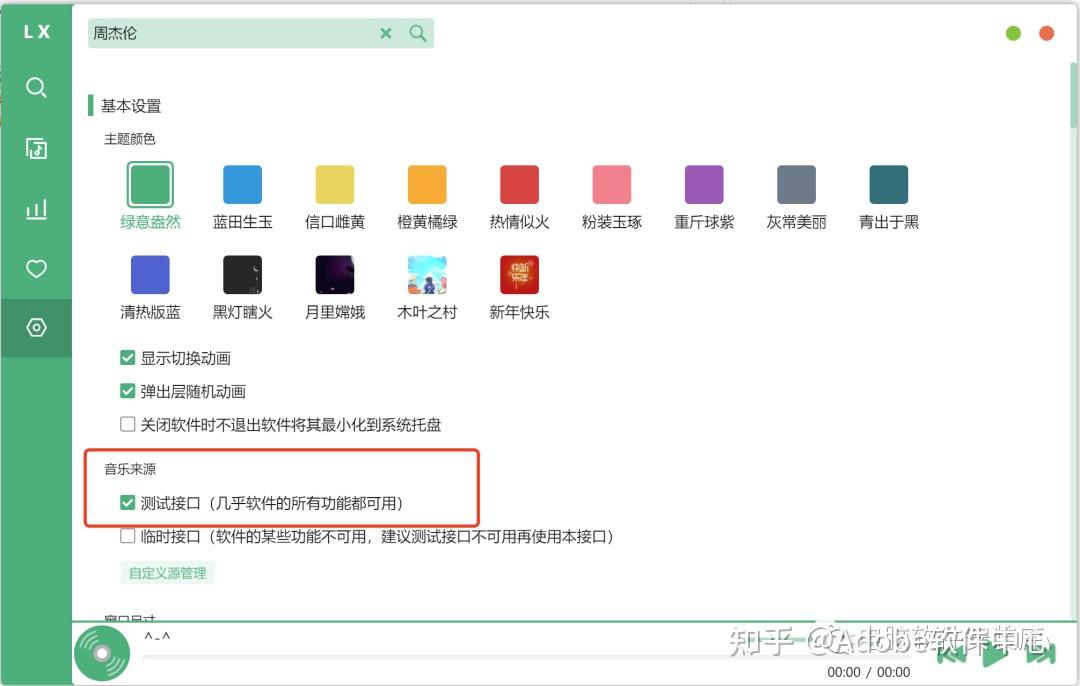Open favorites via the heart icon
Image resolution: width=1080 pixels, height=686 pixels.
tap(36, 268)
